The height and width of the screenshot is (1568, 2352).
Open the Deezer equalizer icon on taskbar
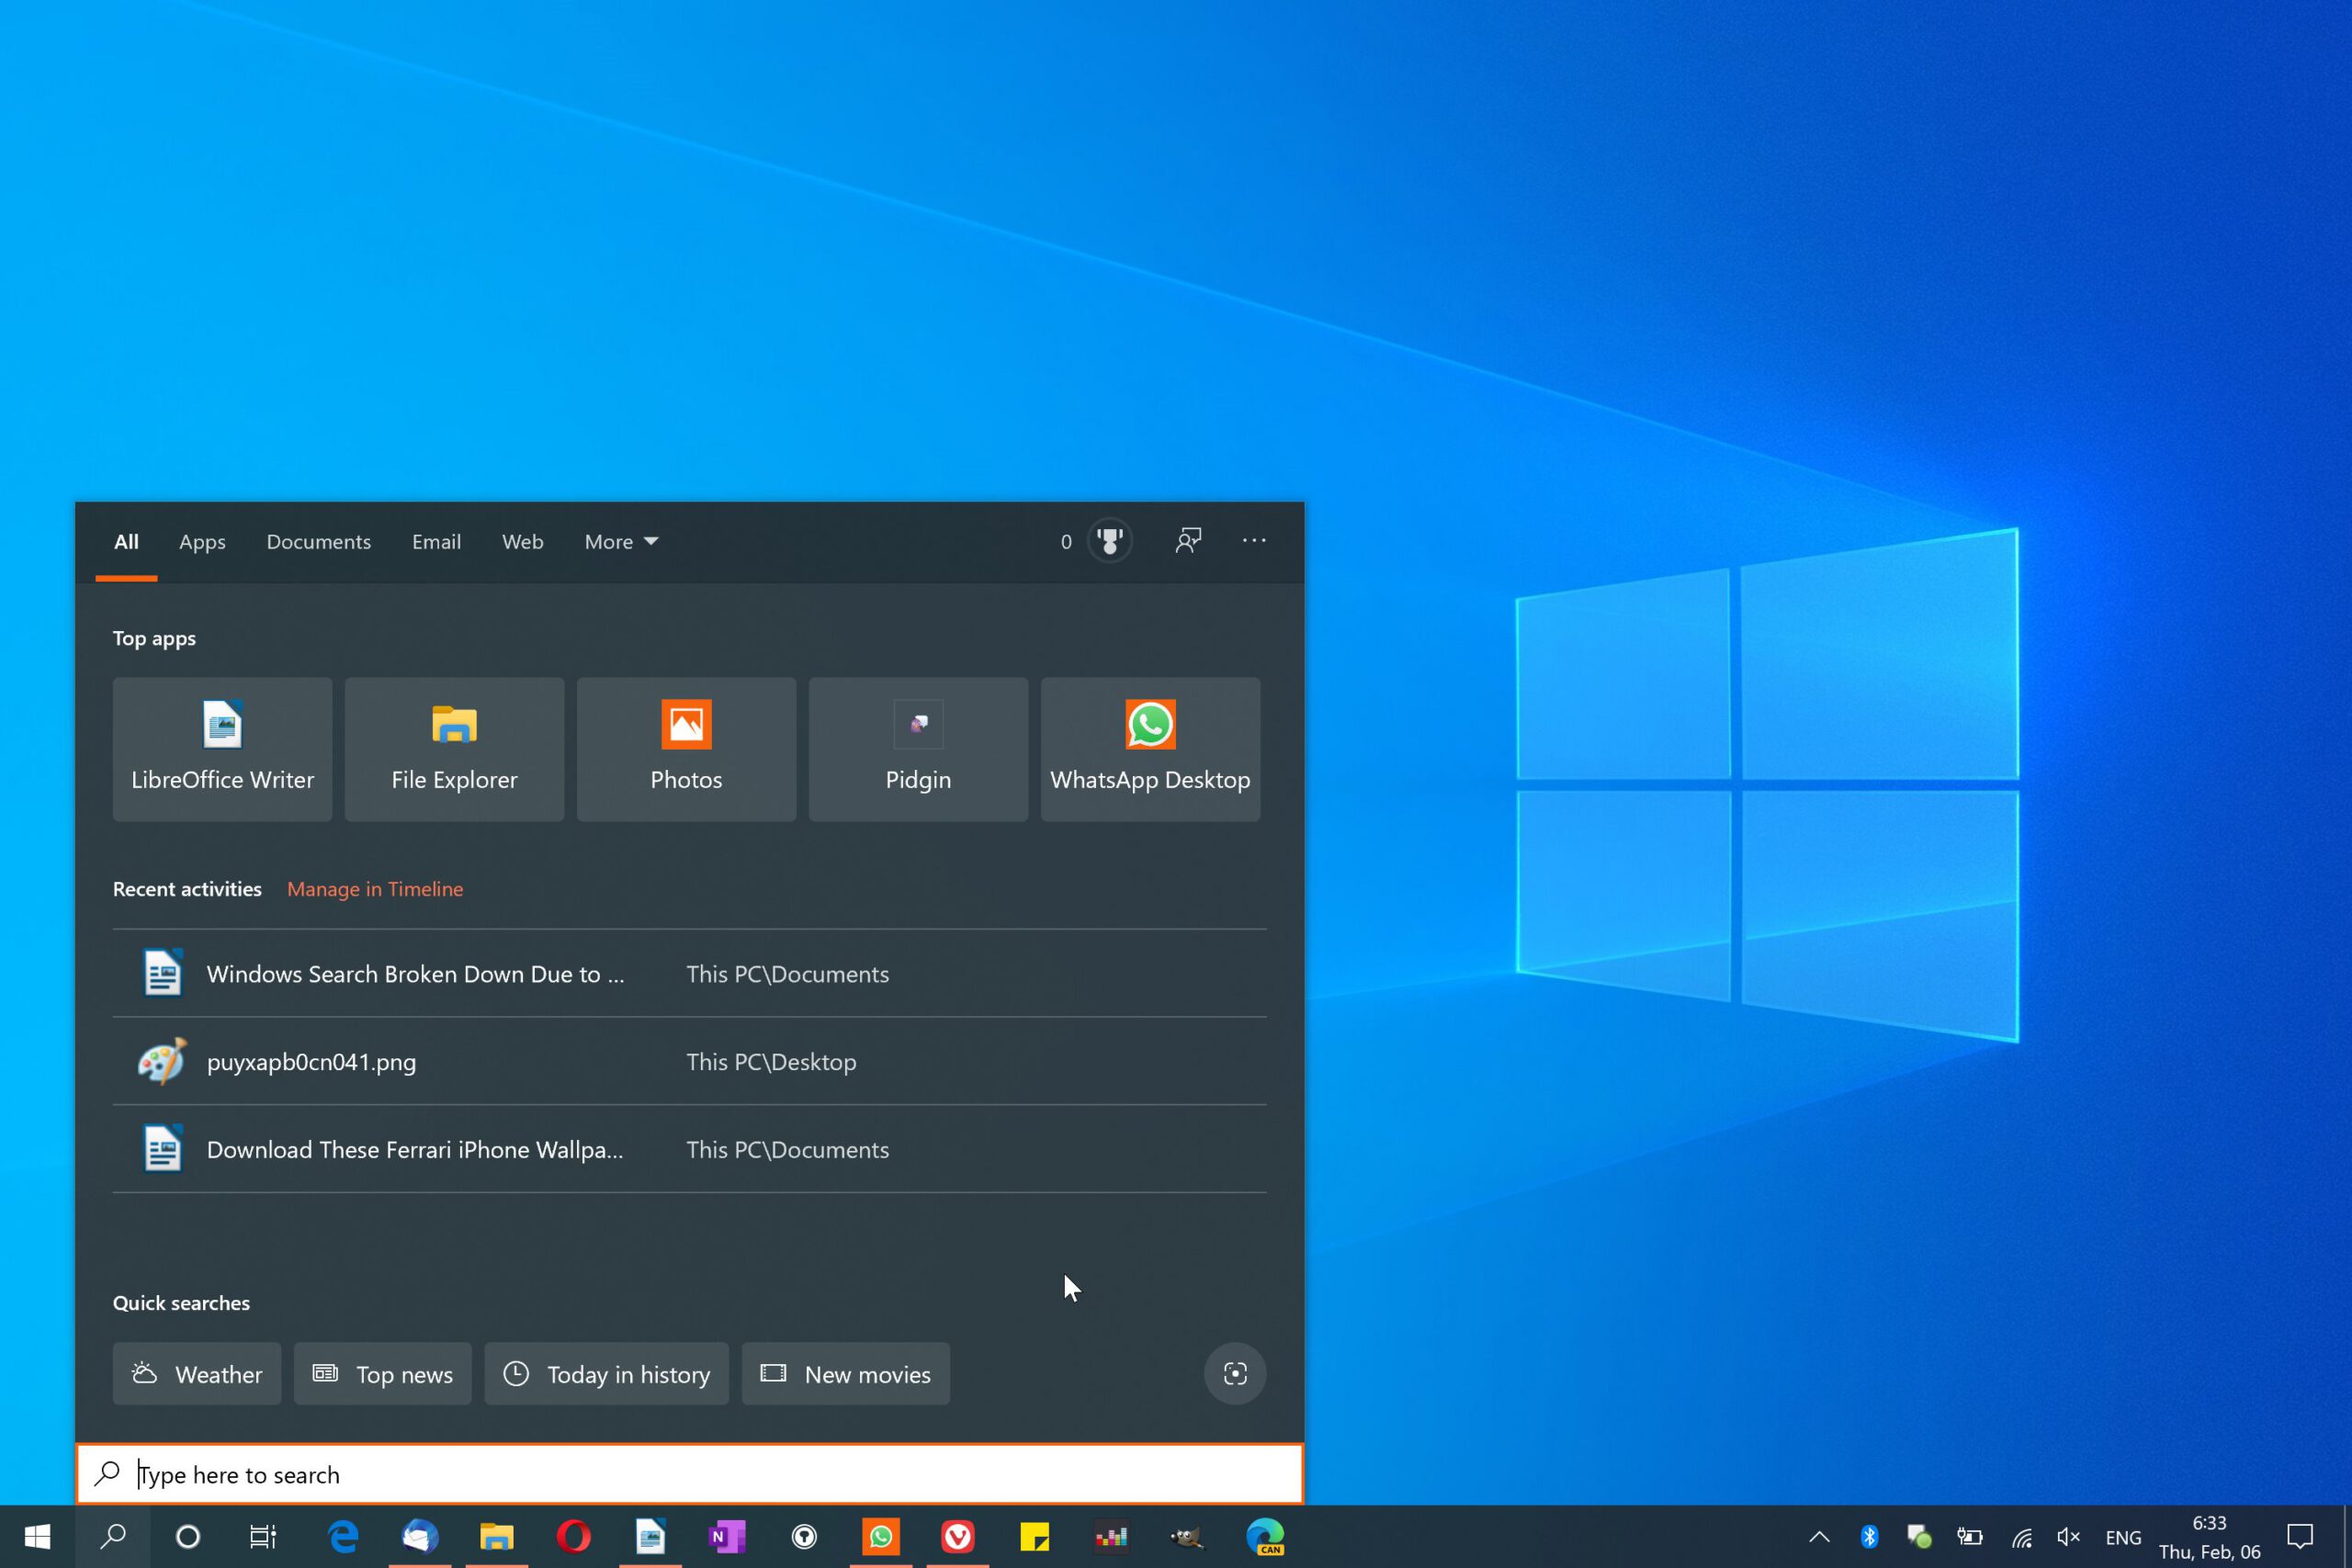click(1111, 1537)
